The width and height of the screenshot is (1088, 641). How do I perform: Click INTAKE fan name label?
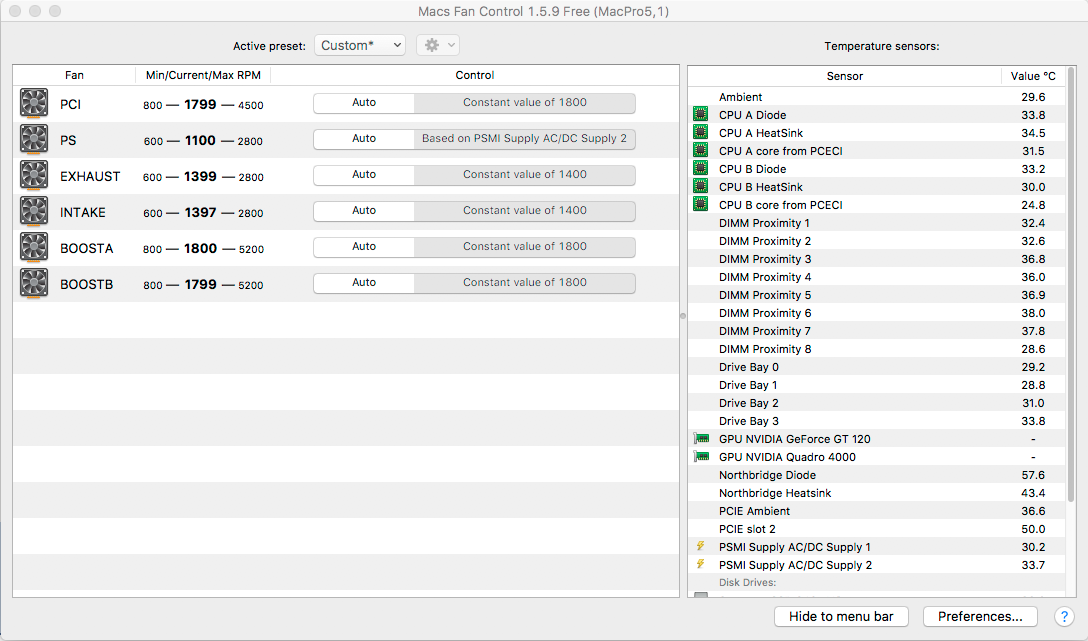coord(83,212)
